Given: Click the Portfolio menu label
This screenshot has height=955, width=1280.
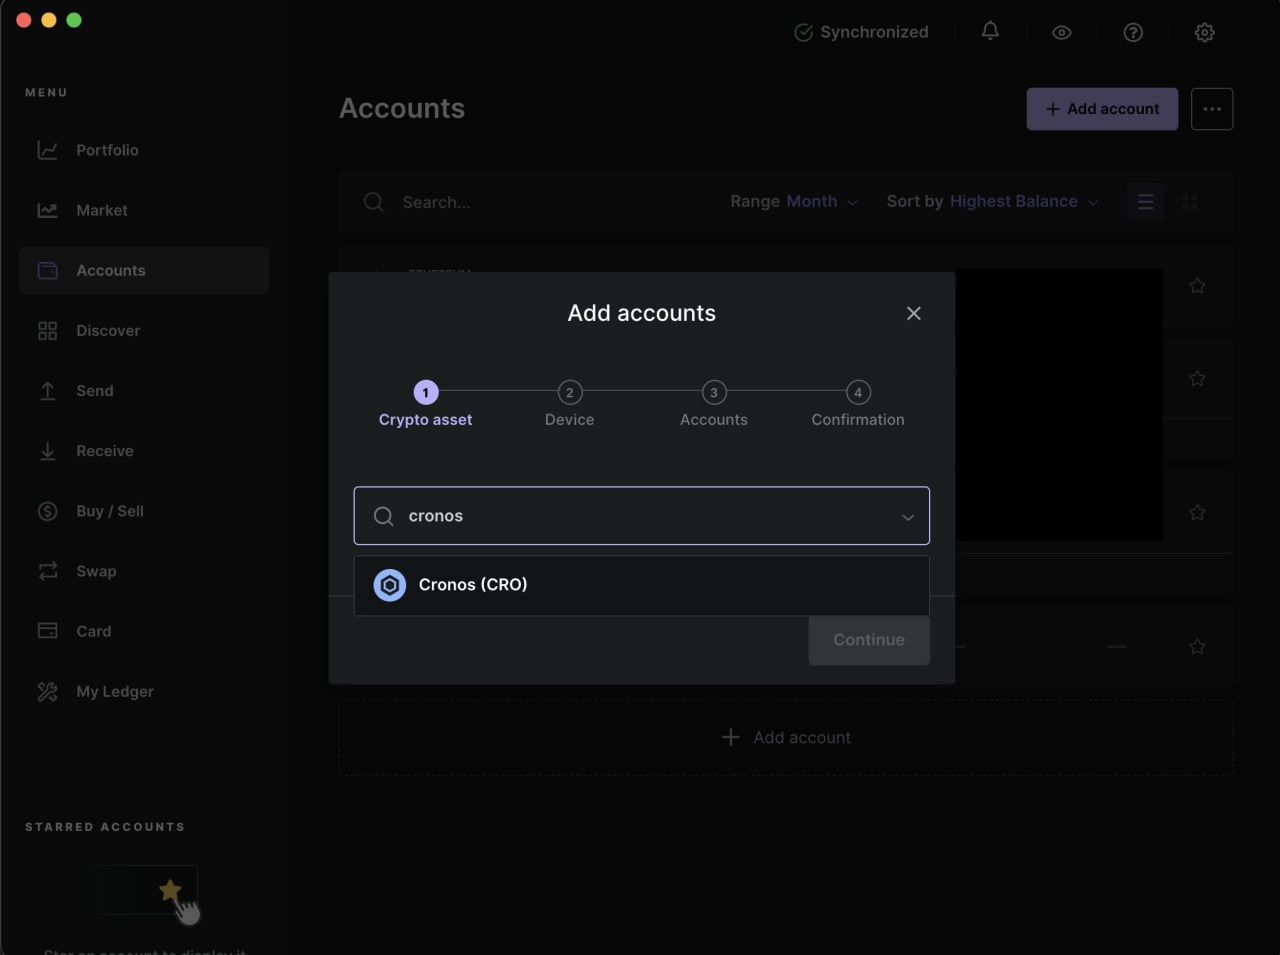Looking at the screenshot, I should pos(107,150).
